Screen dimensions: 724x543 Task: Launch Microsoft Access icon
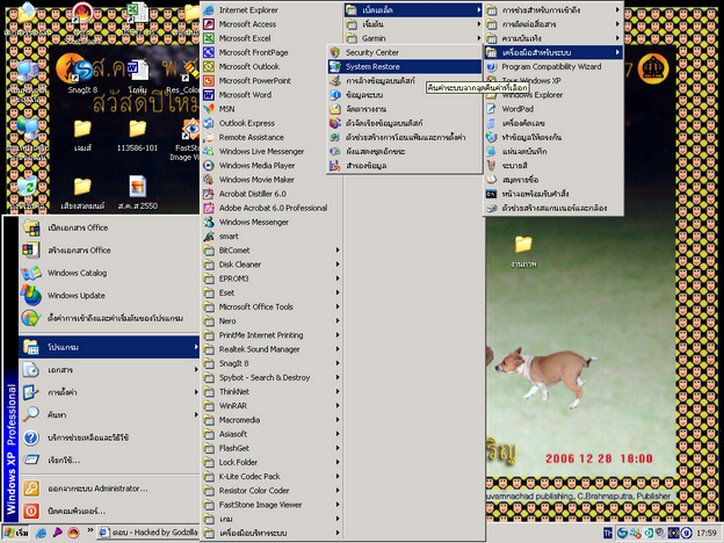coord(209,24)
